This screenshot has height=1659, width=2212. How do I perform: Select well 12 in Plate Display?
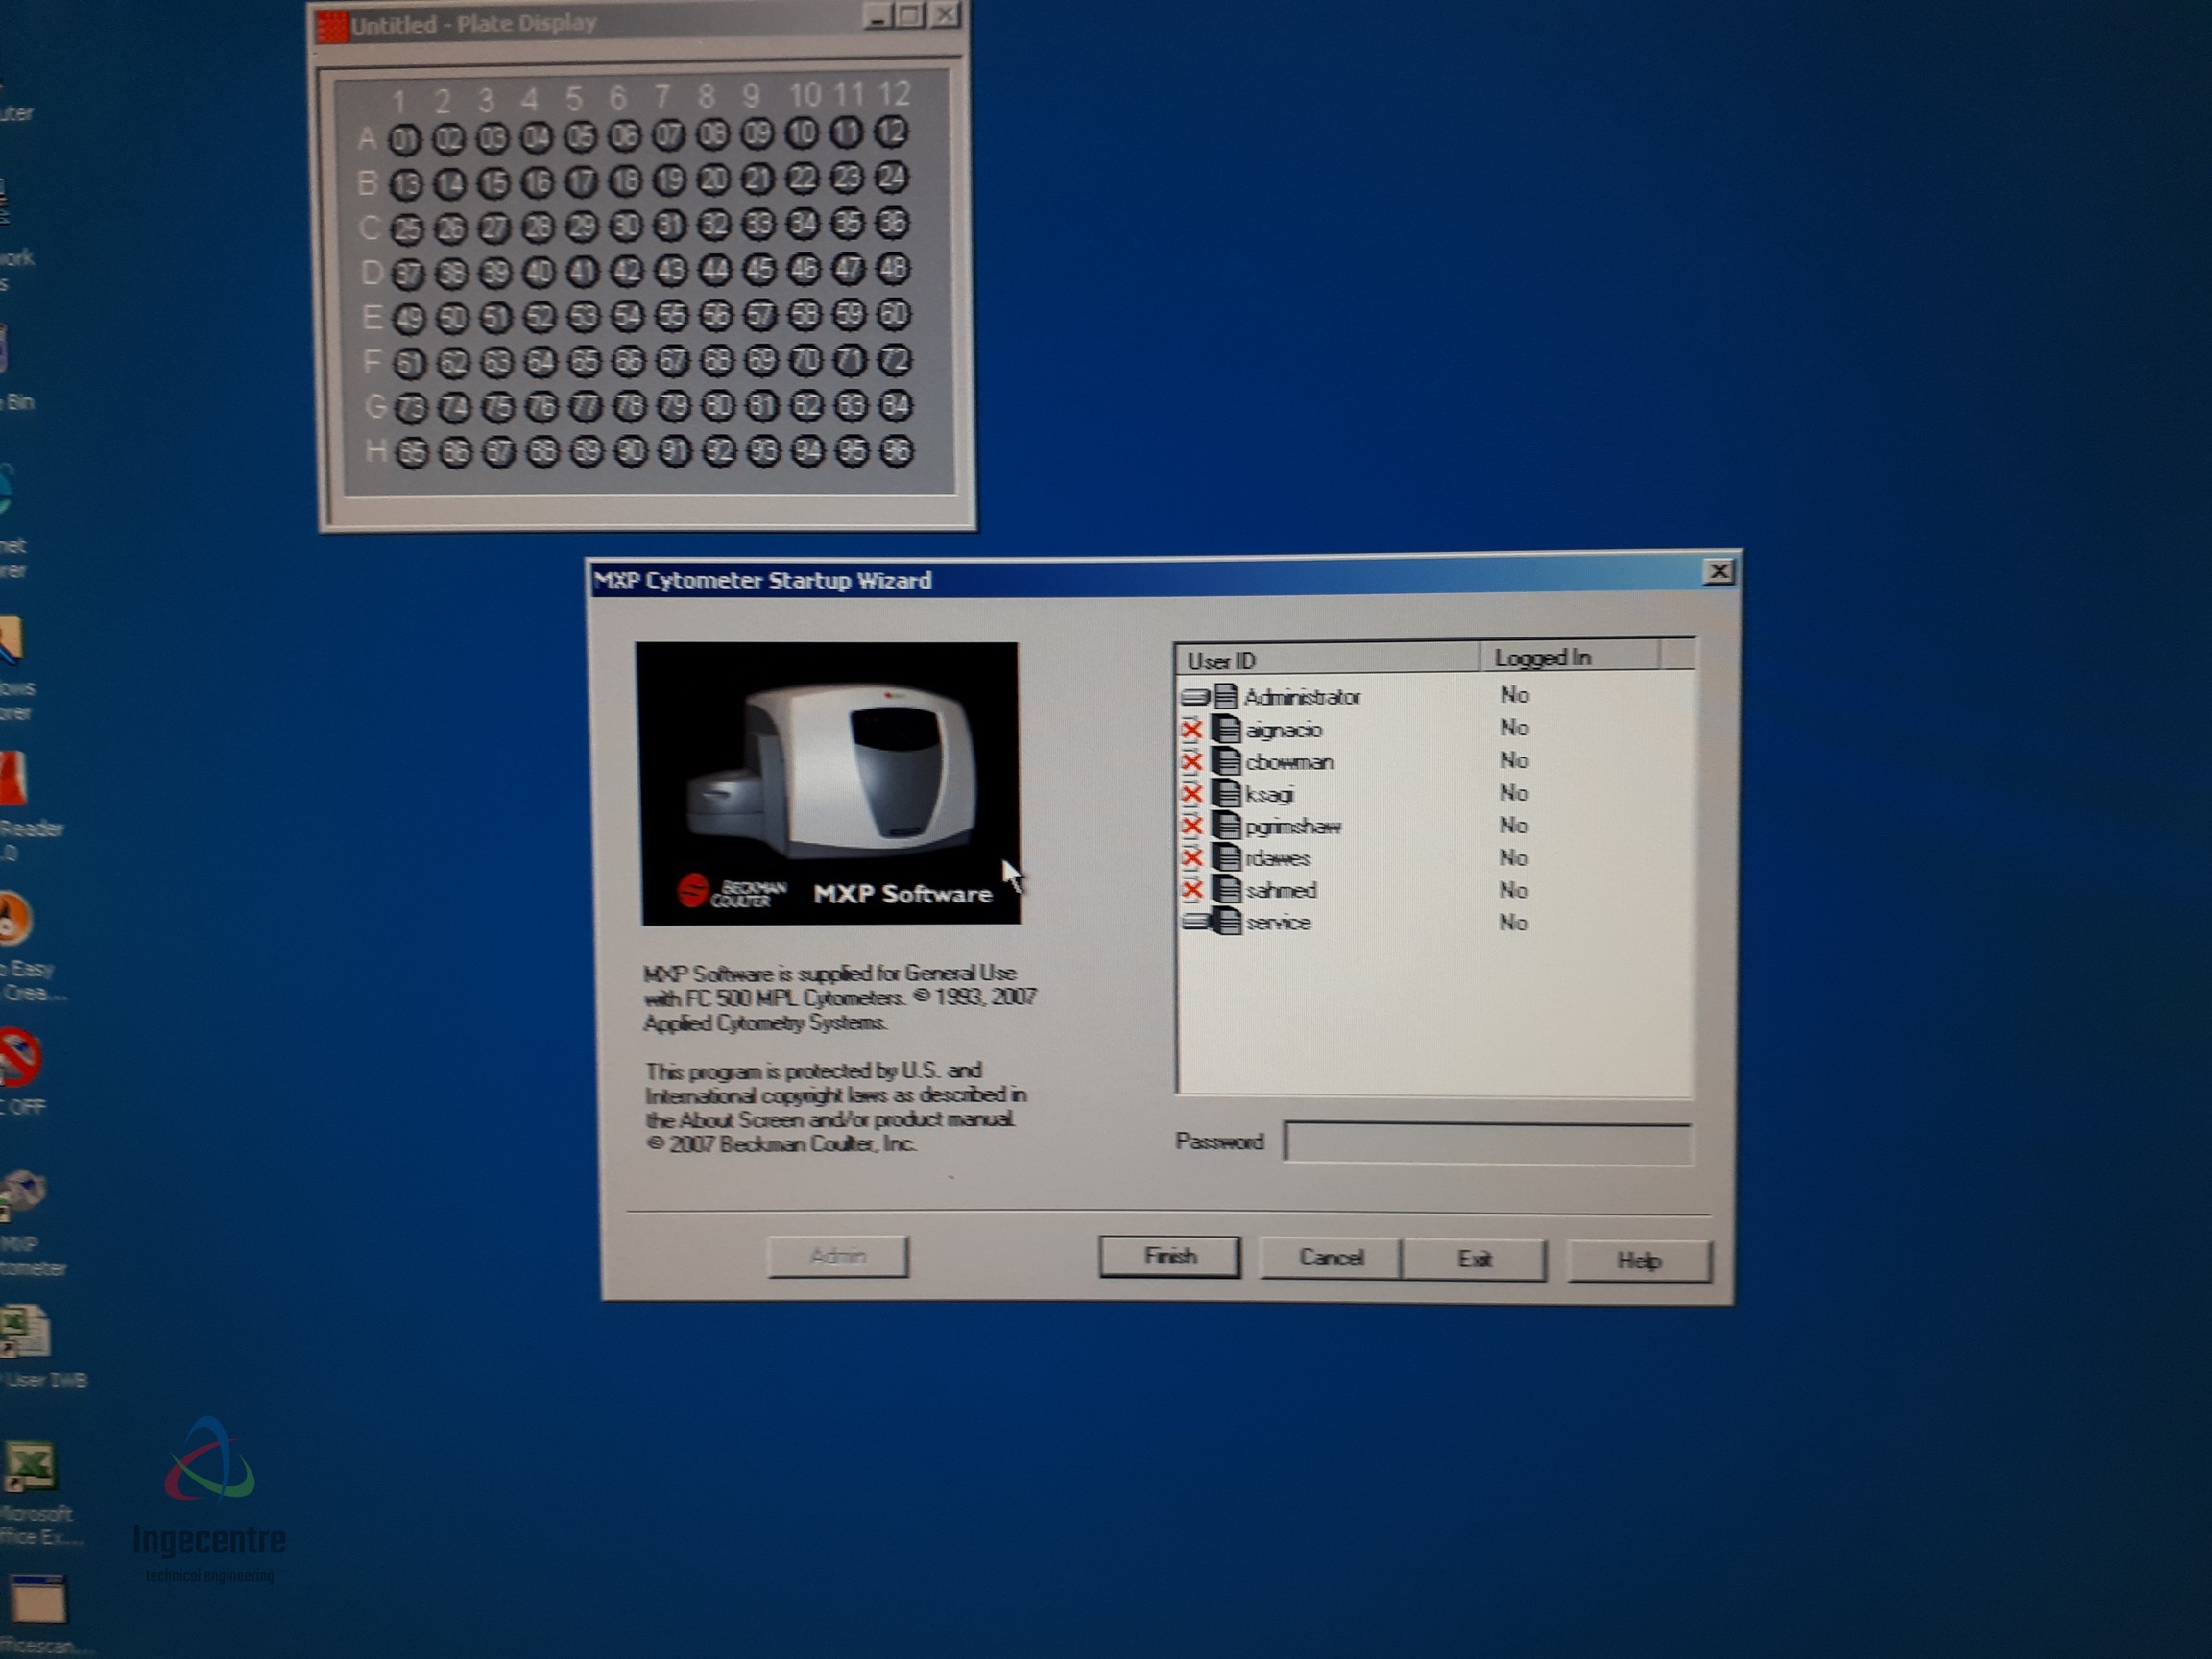pos(891,132)
